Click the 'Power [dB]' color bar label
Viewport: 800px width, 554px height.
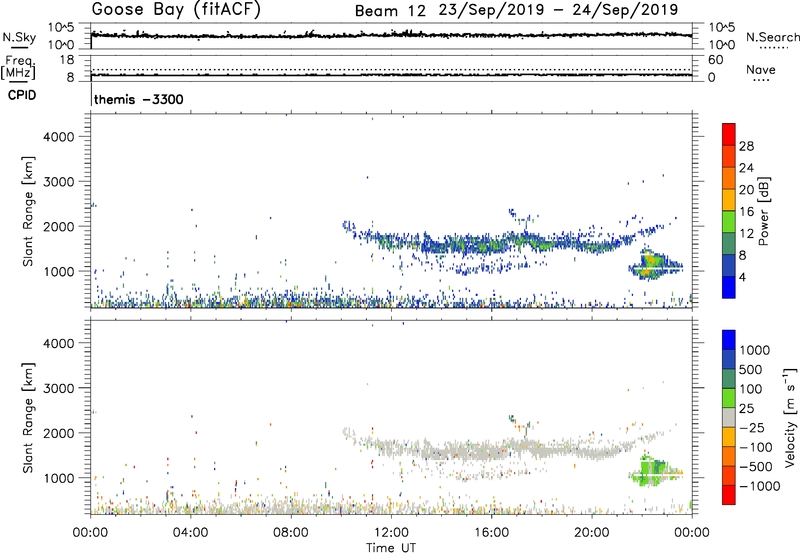(x=763, y=212)
